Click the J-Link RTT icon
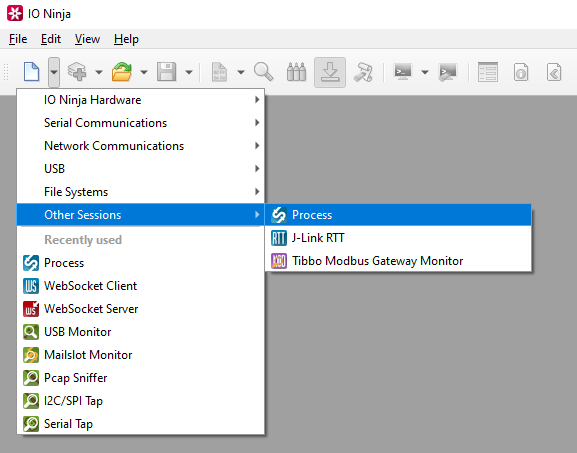Image resolution: width=577 pixels, height=453 pixels. pyautogui.click(x=279, y=238)
